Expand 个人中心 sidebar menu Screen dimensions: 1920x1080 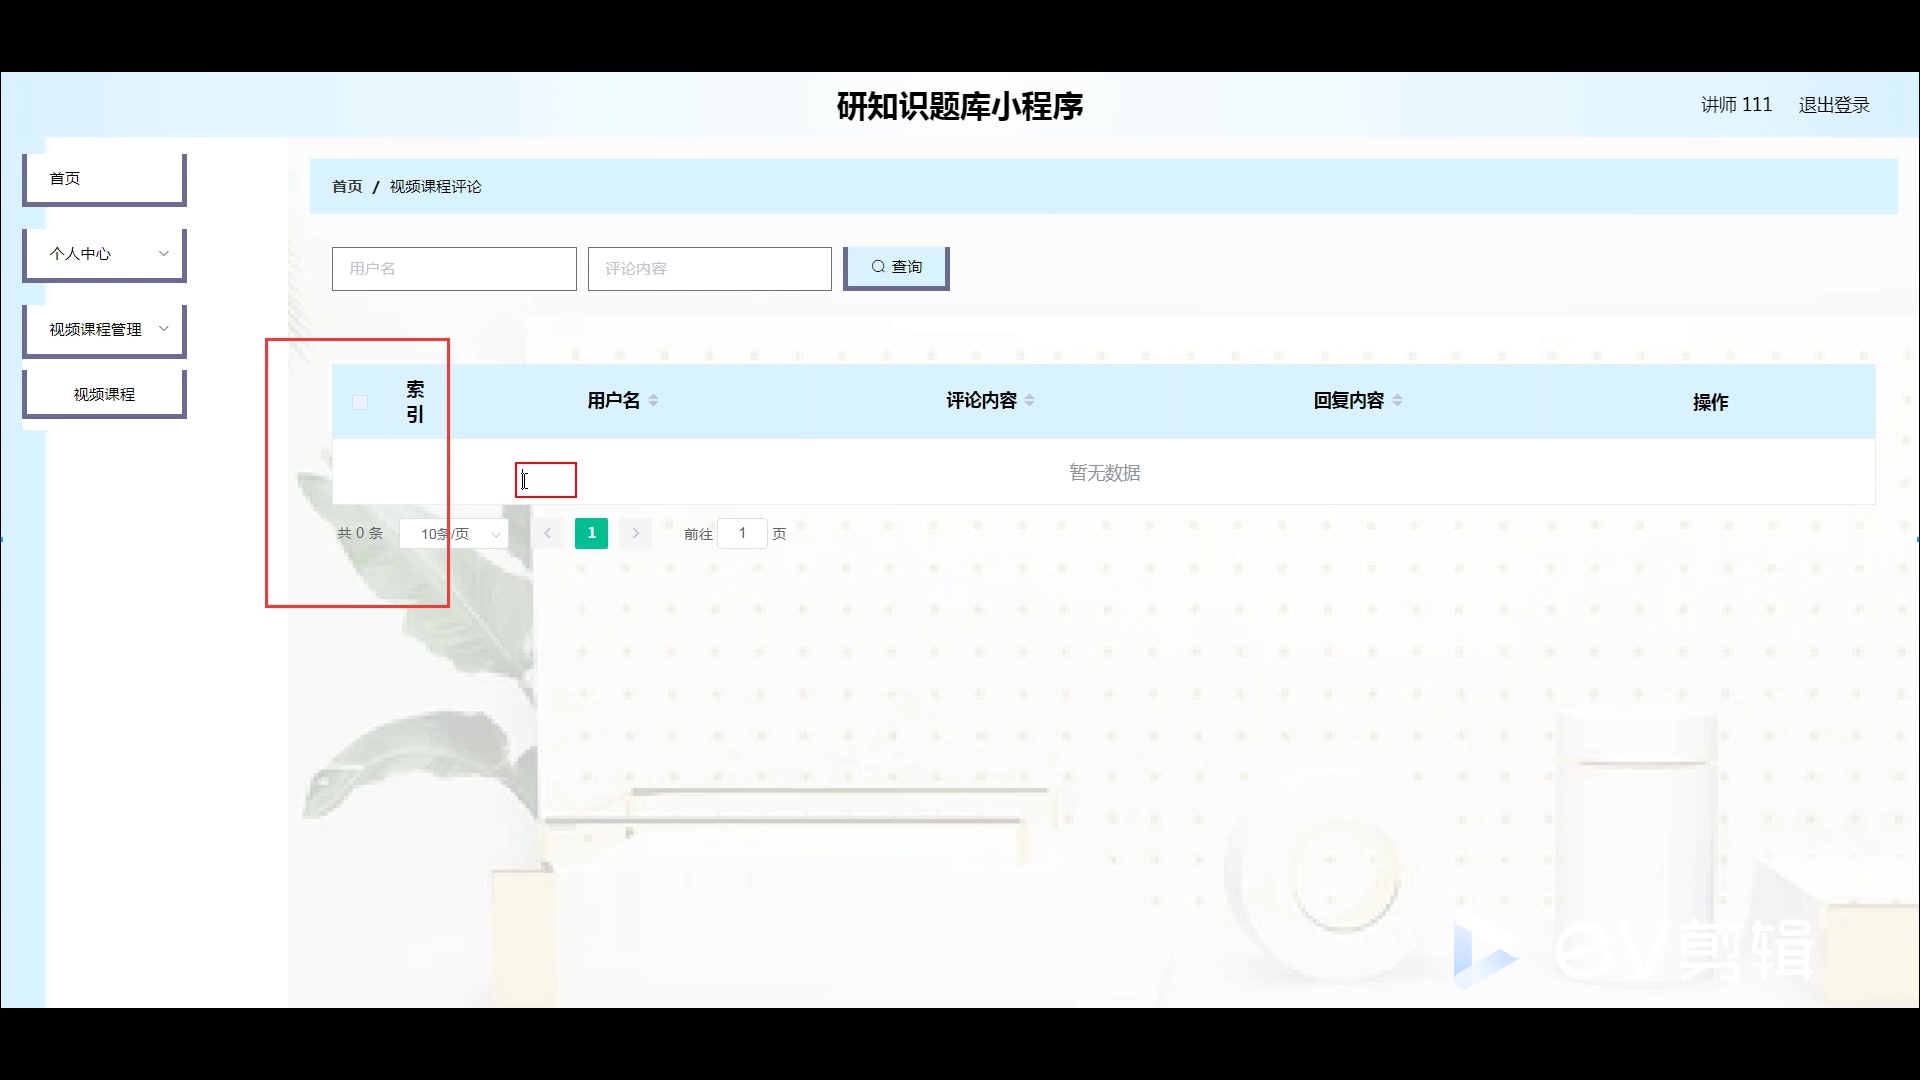[x=104, y=254]
